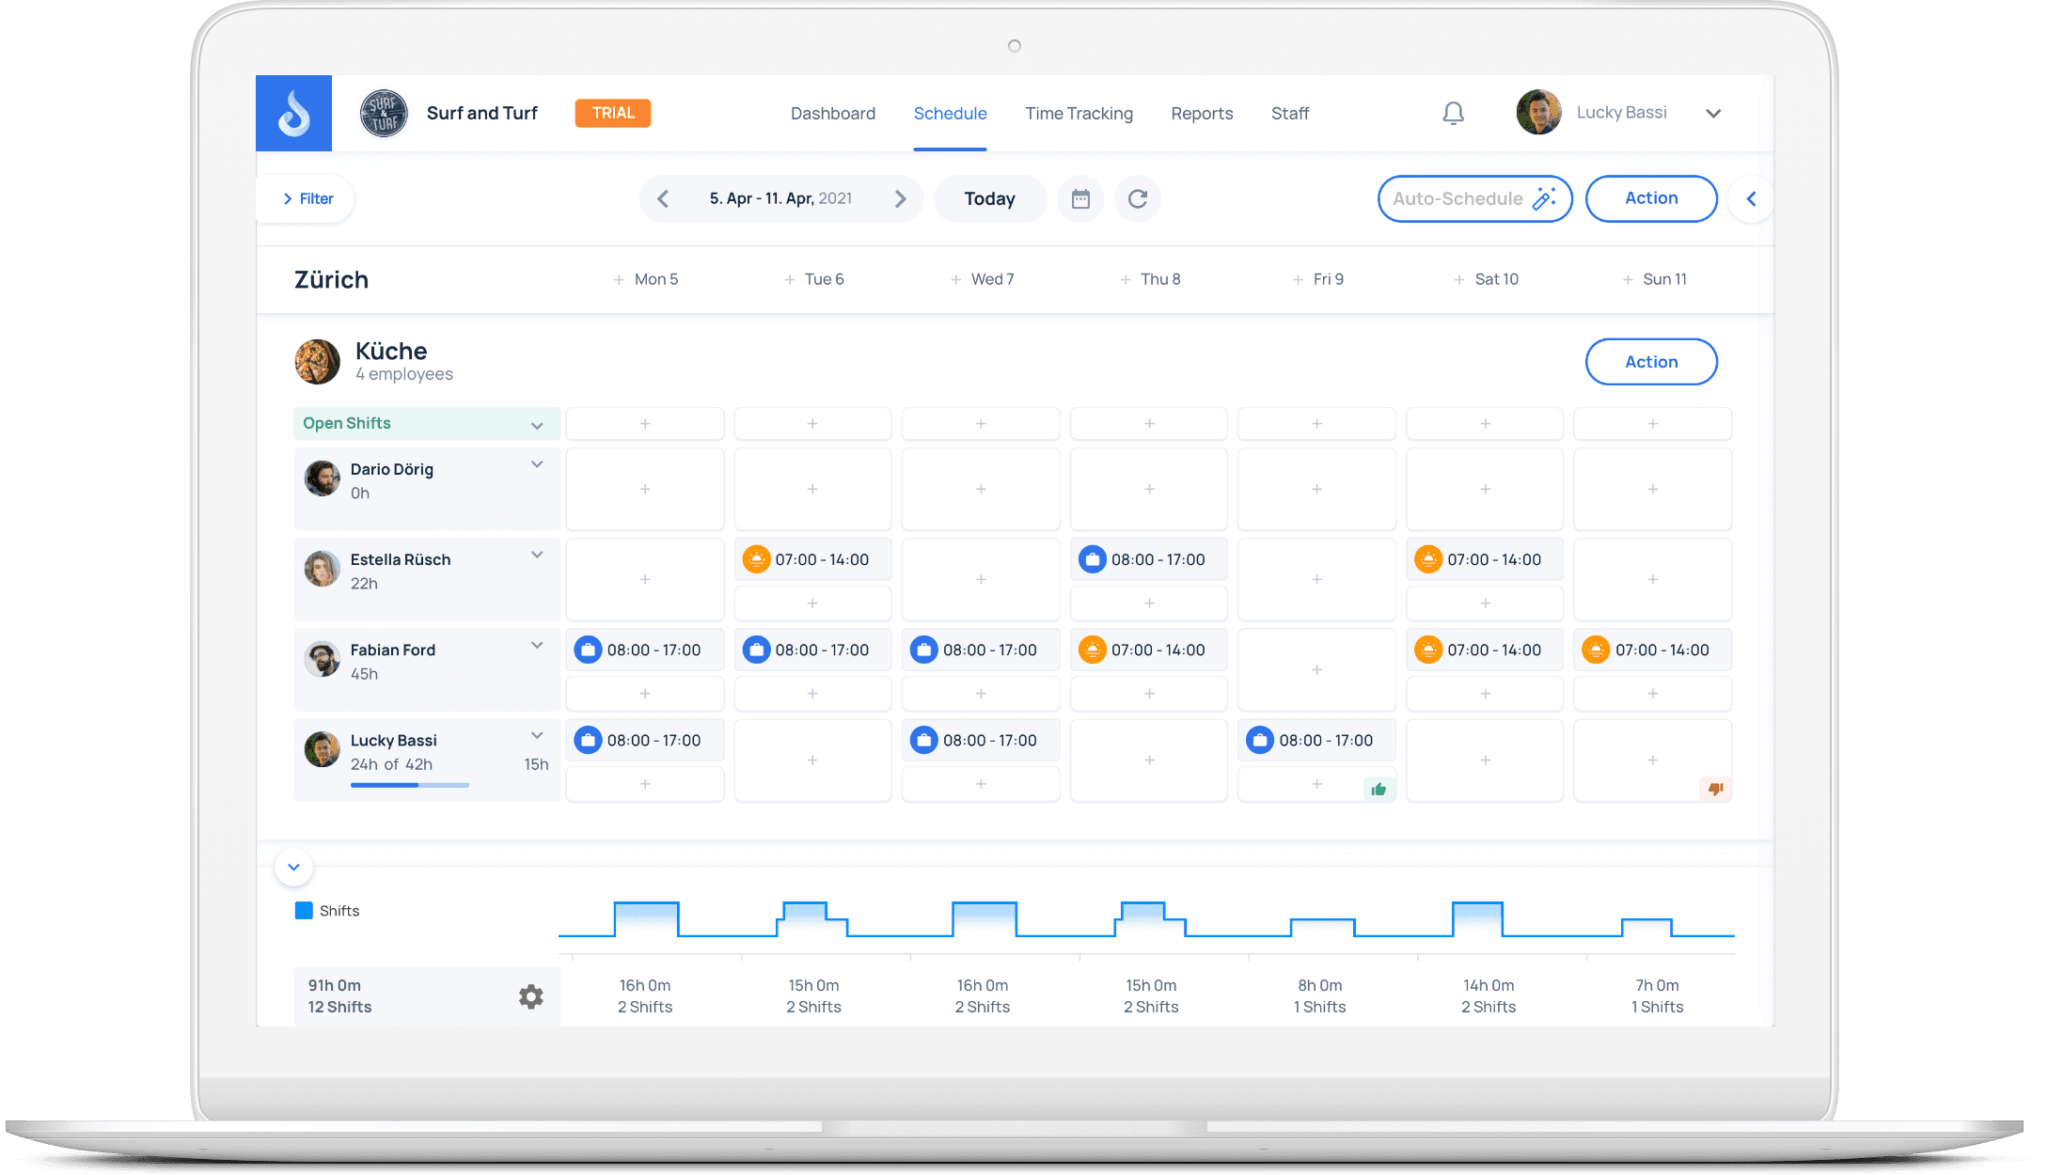The image size is (2048, 1175).
Task: Expand Fabian Ford employee options
Action: pyautogui.click(x=537, y=646)
